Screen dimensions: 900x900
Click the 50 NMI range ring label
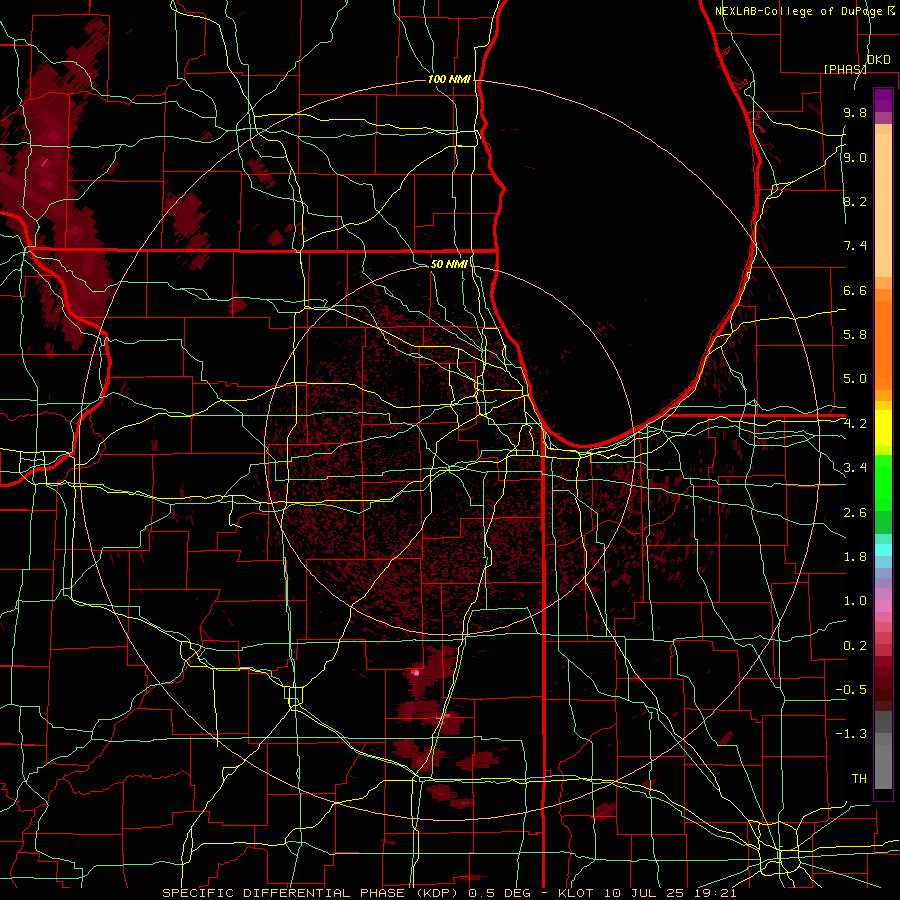click(x=449, y=264)
